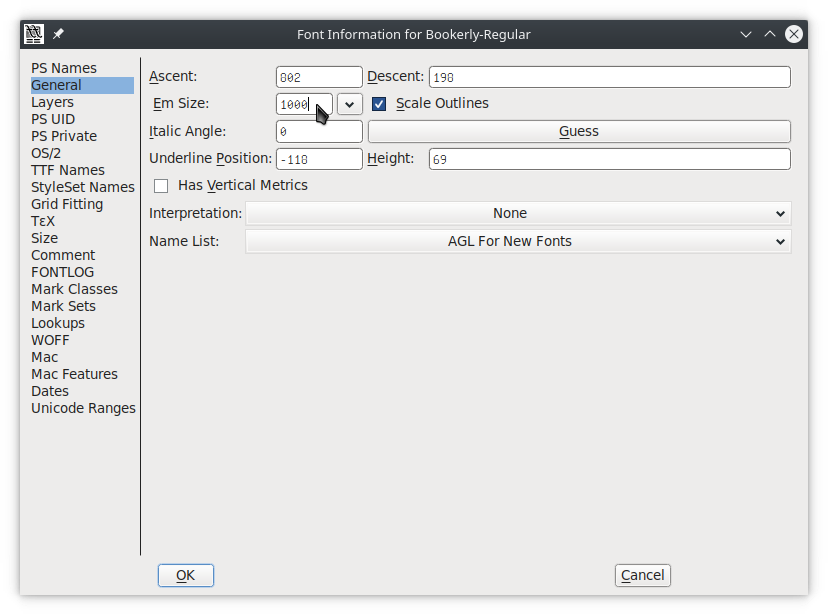
Task: Open TTF Names section
Action: 68,170
